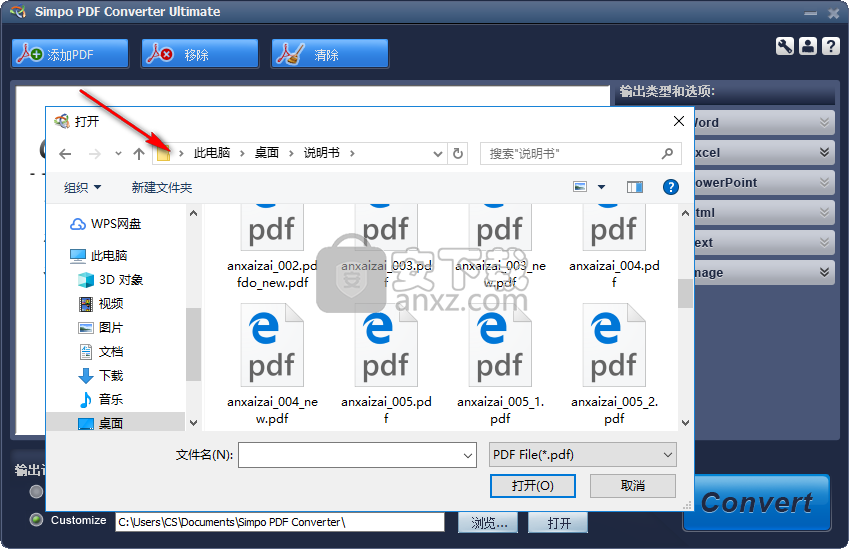
Task: Click the folder icon in address bar
Action: (164, 154)
